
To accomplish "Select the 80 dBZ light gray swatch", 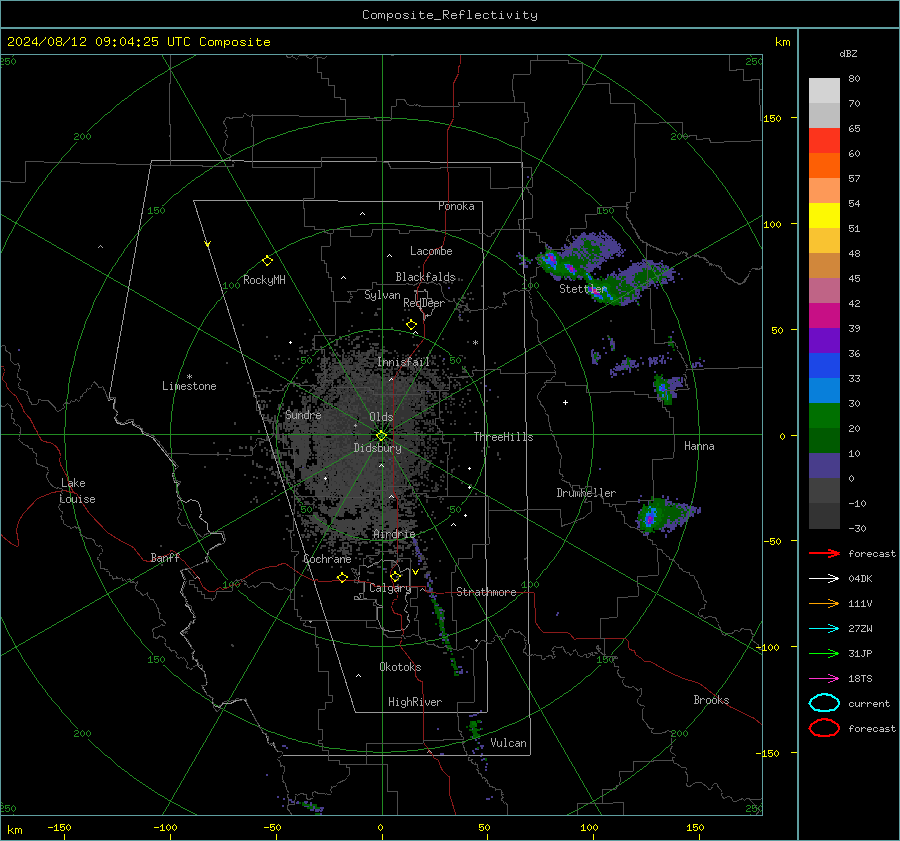I will pos(824,90).
